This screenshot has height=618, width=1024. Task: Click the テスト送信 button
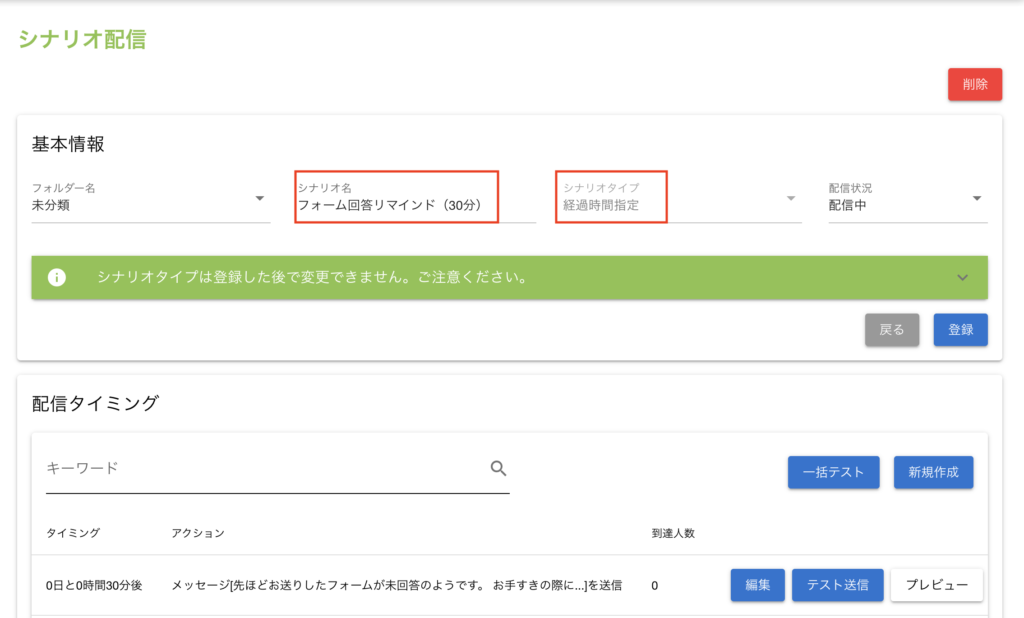tap(837, 585)
